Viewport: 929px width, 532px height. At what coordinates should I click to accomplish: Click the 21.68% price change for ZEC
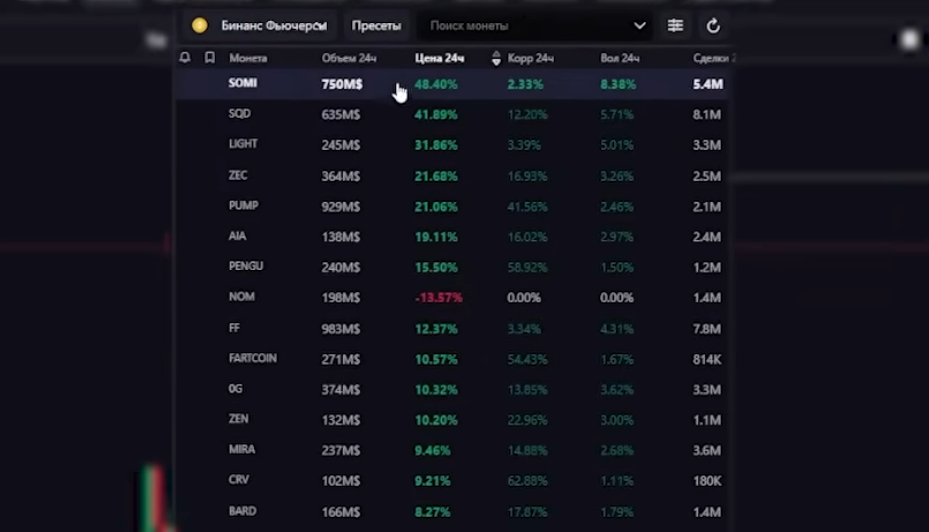[x=436, y=176]
